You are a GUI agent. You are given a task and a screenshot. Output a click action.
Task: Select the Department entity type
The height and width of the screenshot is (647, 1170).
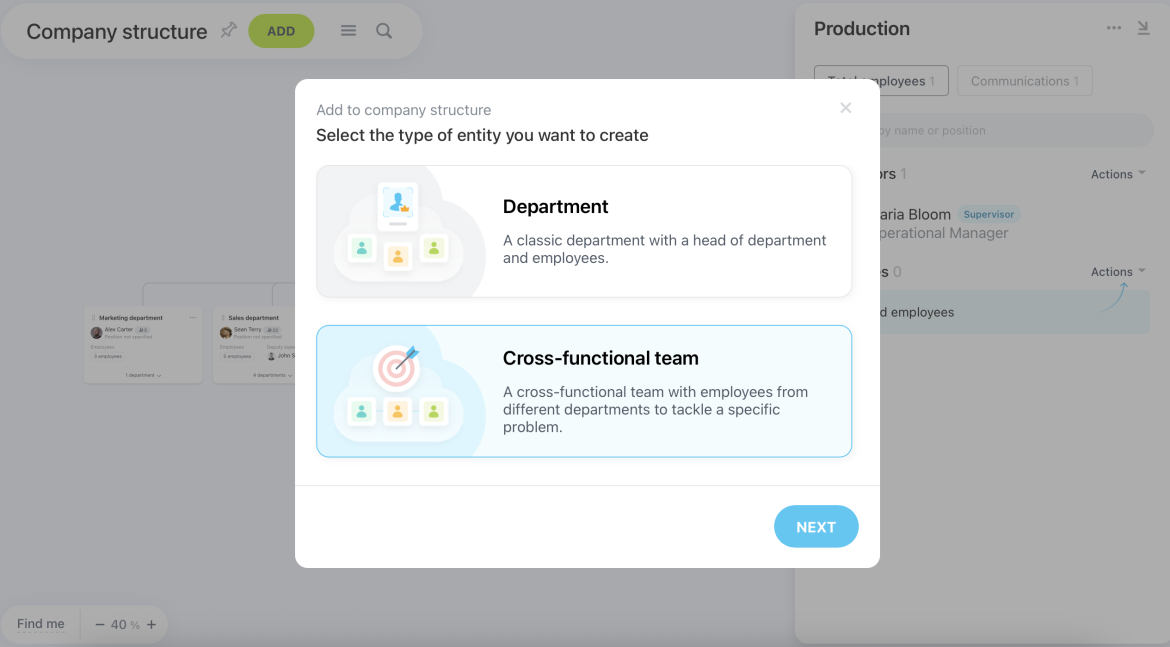point(584,231)
